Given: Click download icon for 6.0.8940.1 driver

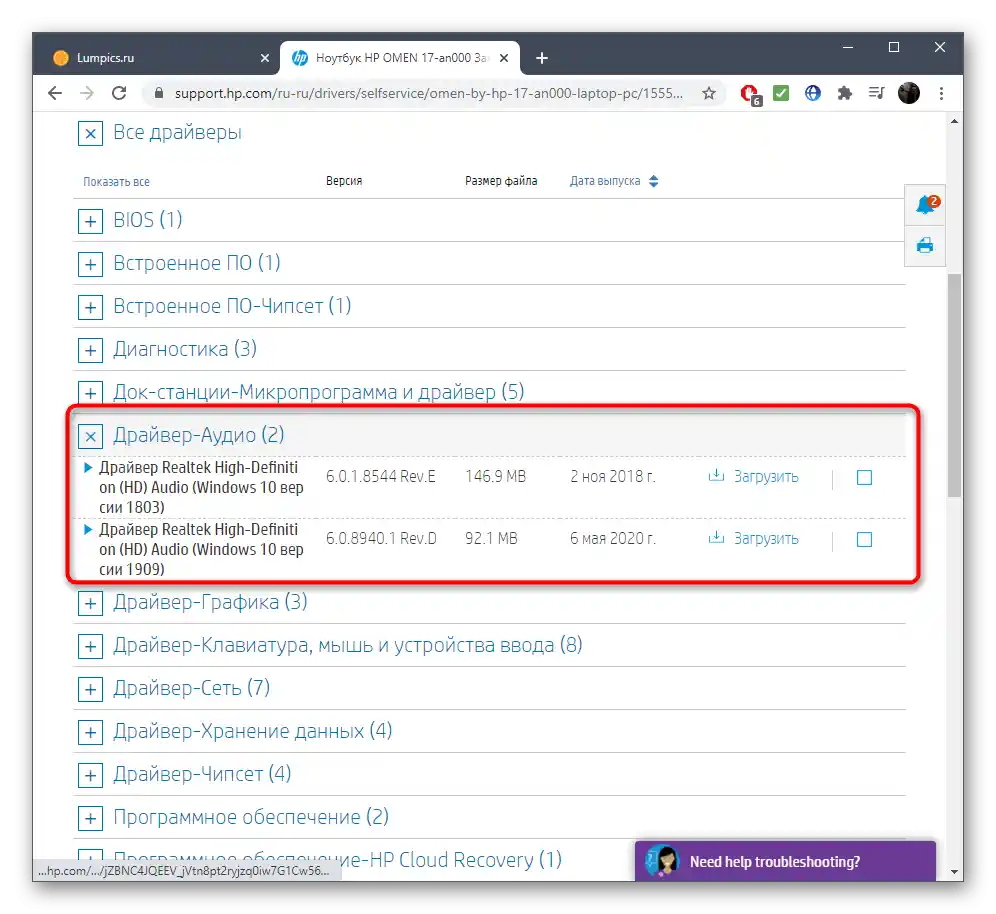Looking at the screenshot, I should click(716, 537).
